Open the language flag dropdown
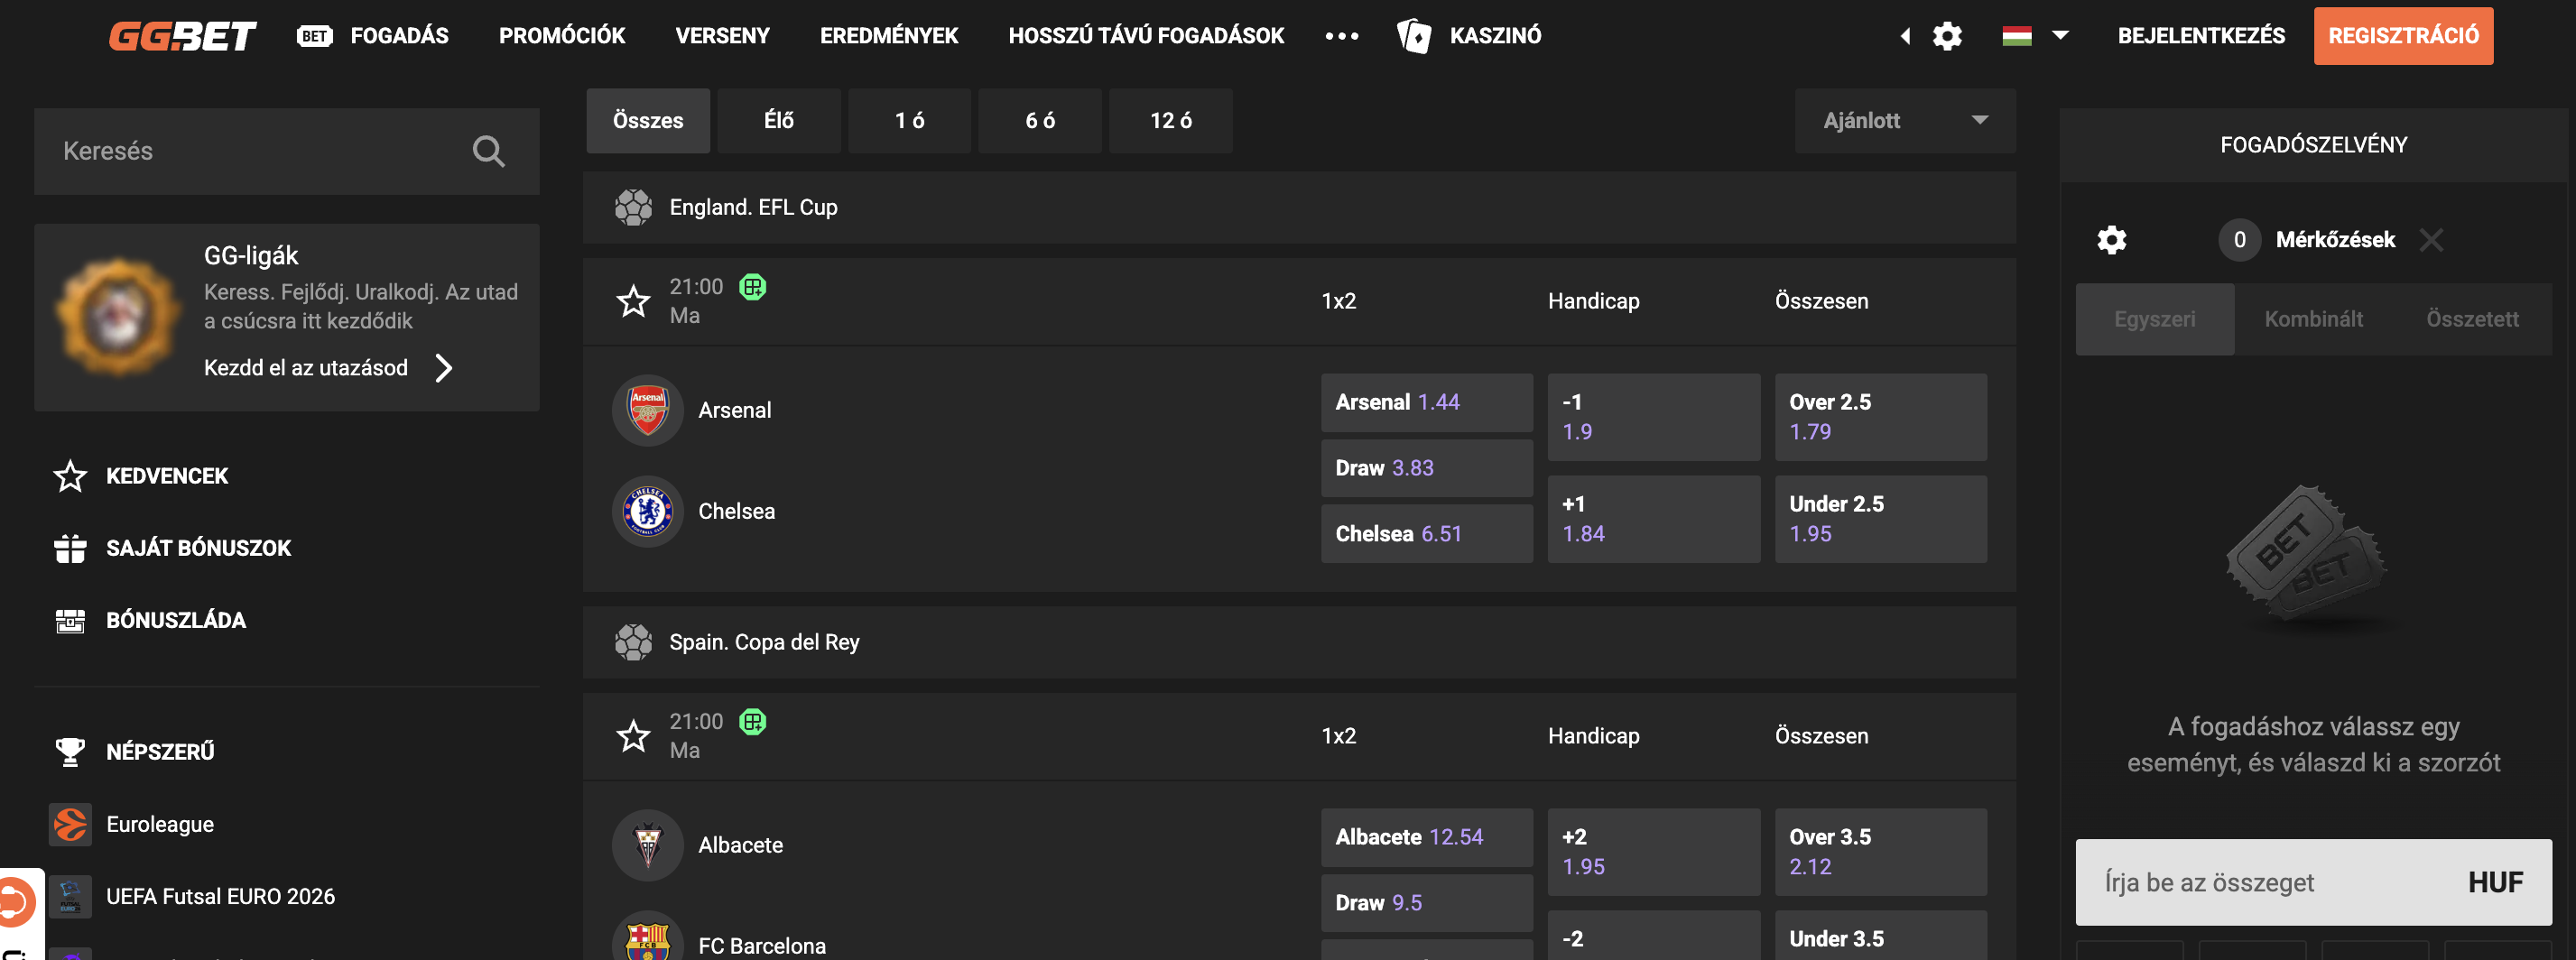Screen dimensions: 2576x960 (2034, 36)
